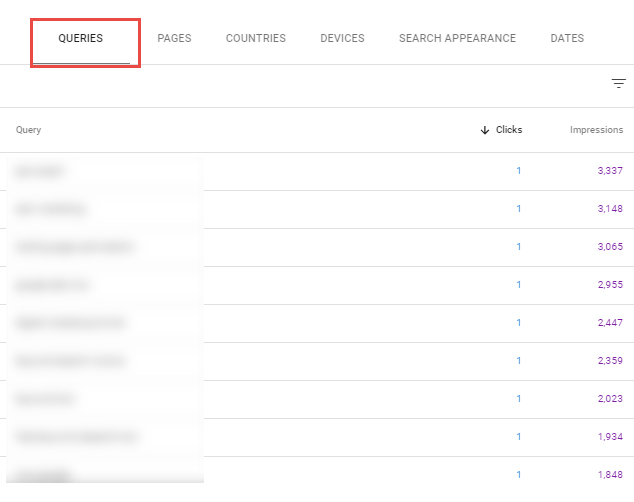Select impressions value 2,023

(610, 399)
